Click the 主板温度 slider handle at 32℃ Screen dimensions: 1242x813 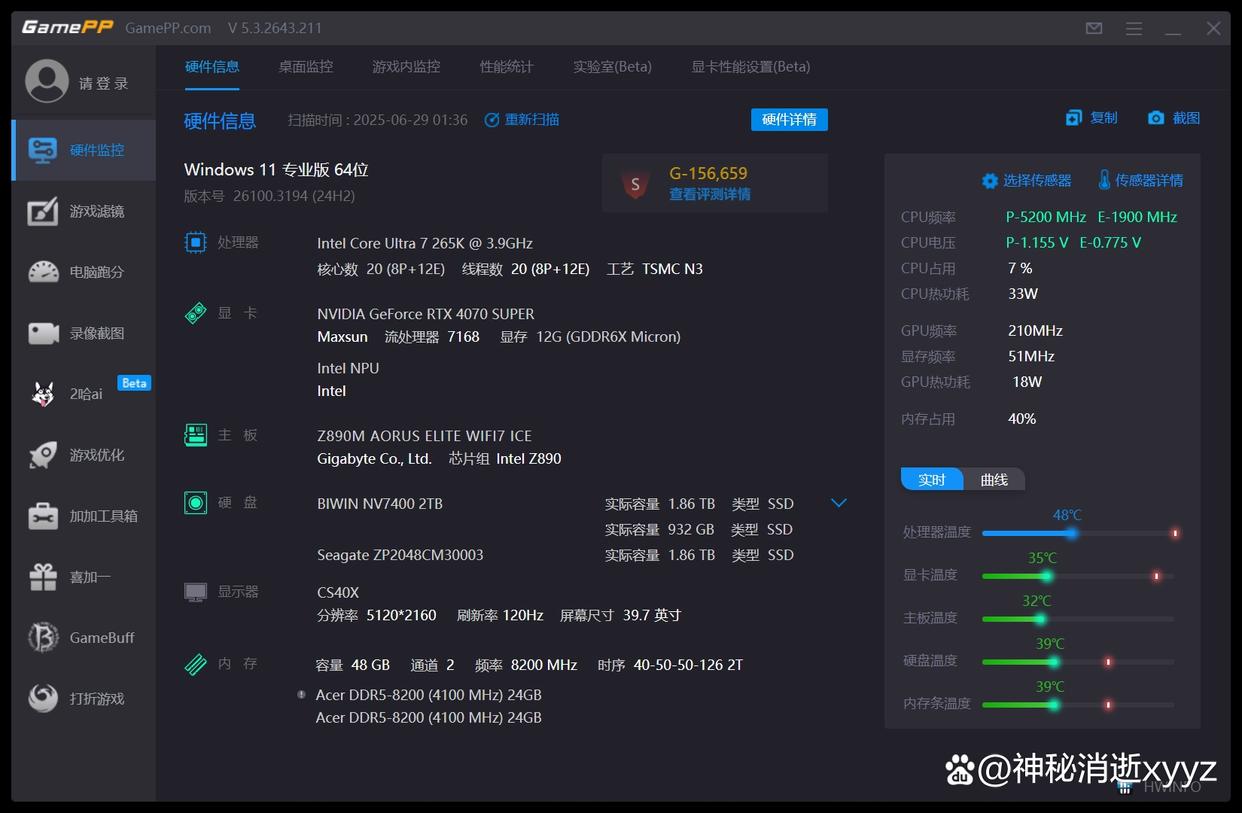[1040, 619]
